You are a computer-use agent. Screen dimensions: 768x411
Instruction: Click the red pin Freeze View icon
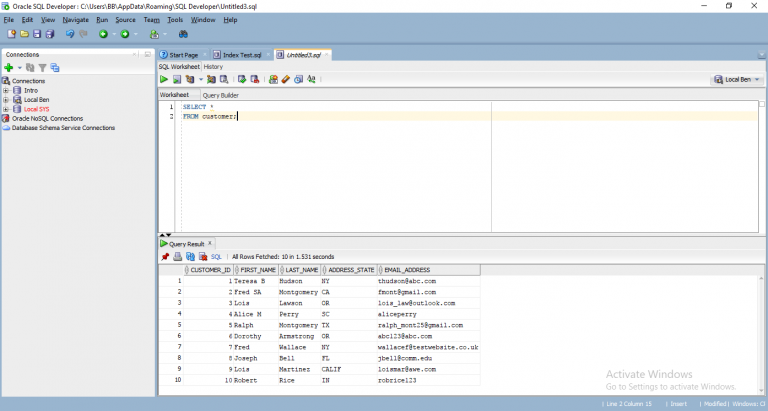(165, 257)
